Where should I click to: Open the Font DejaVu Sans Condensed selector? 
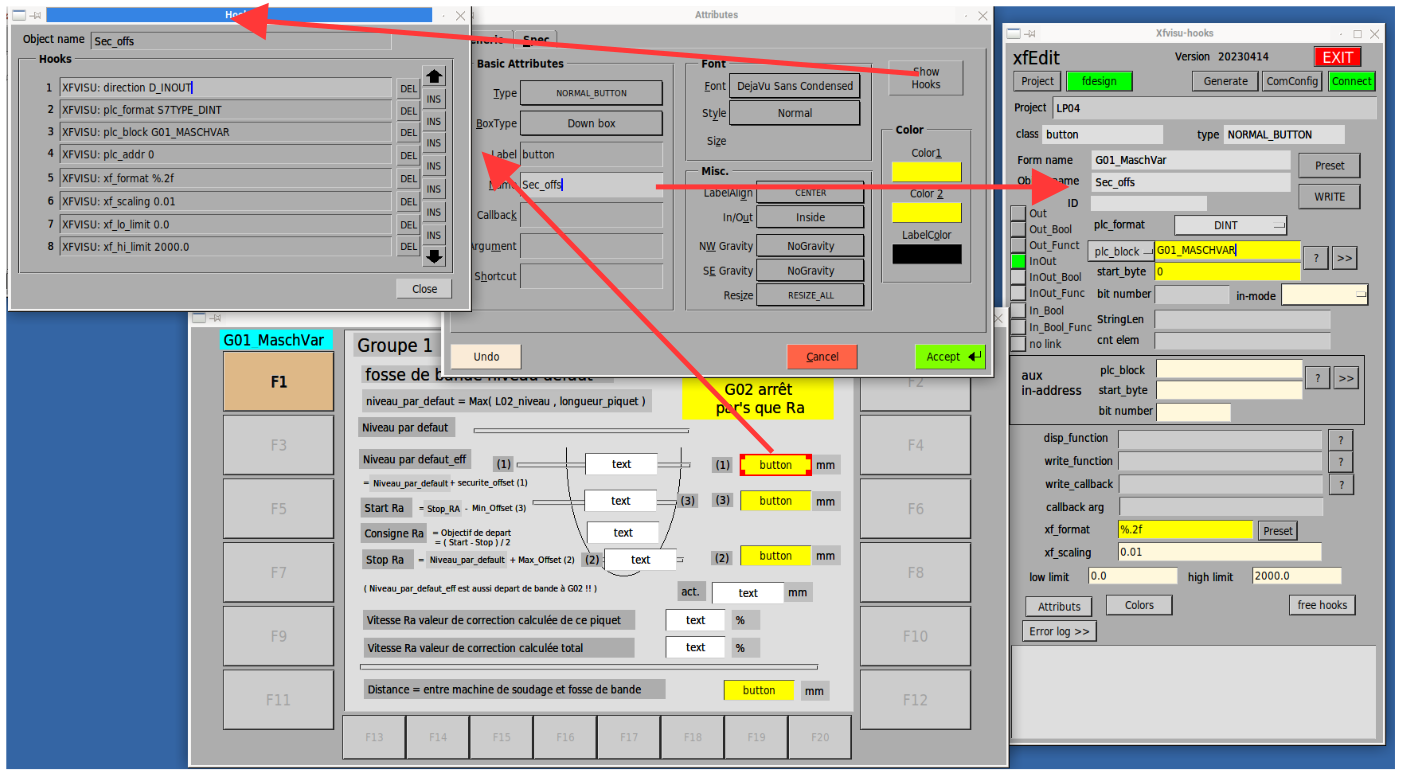point(794,86)
